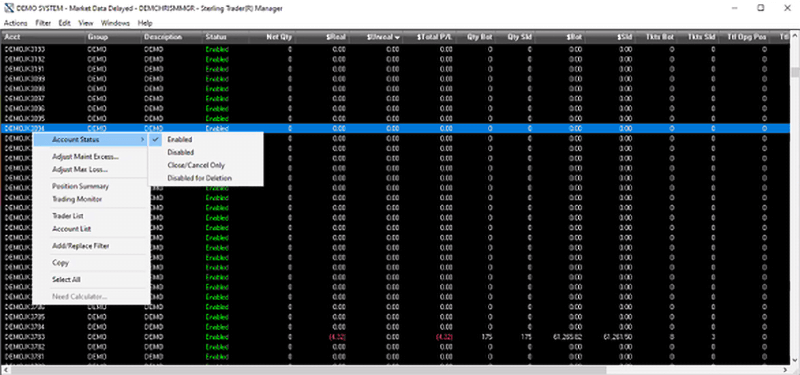The image size is (800, 375).
Task: Click the horizontal scrollbar thumb
Action: click(310, 370)
